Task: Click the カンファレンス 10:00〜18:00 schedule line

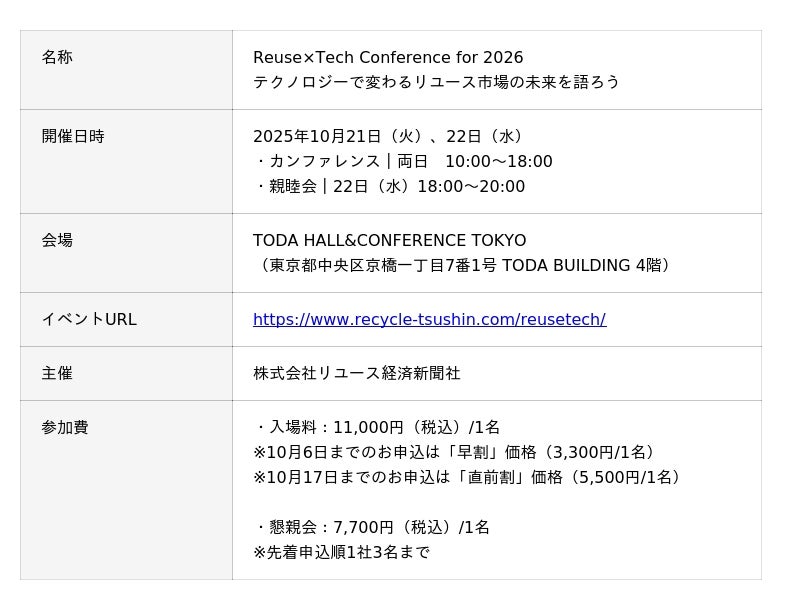Action: coord(403,162)
